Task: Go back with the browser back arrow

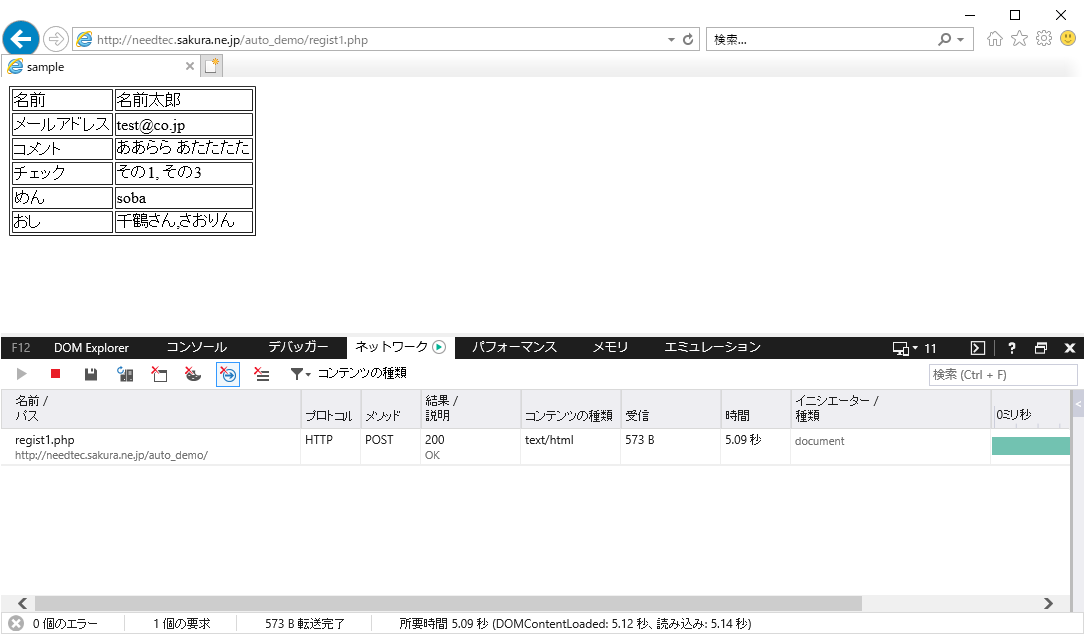Action: (21, 39)
